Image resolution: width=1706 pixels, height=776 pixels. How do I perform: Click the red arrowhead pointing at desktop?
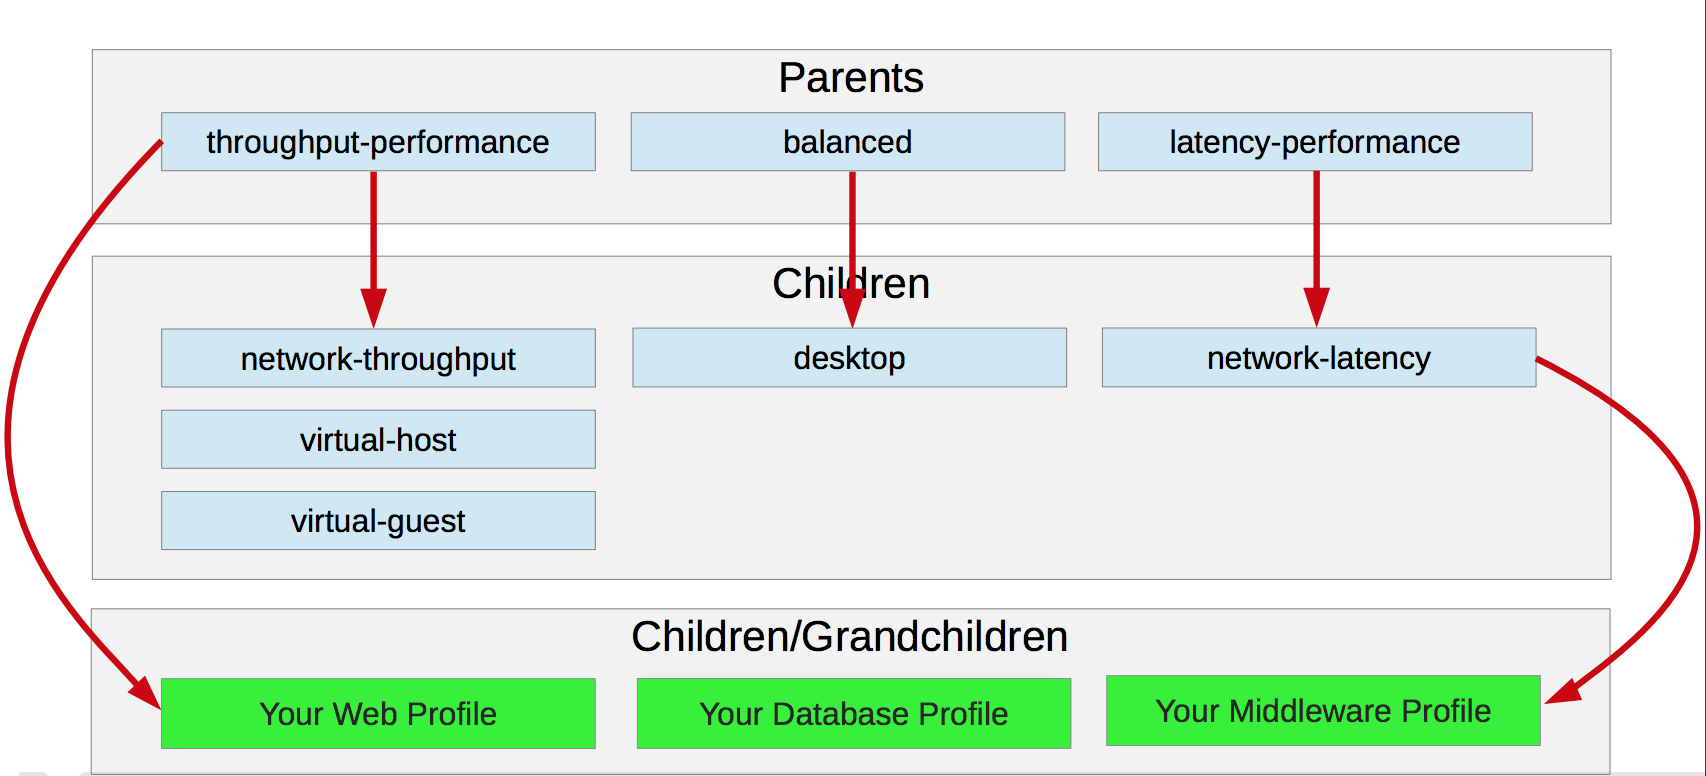coord(852,308)
